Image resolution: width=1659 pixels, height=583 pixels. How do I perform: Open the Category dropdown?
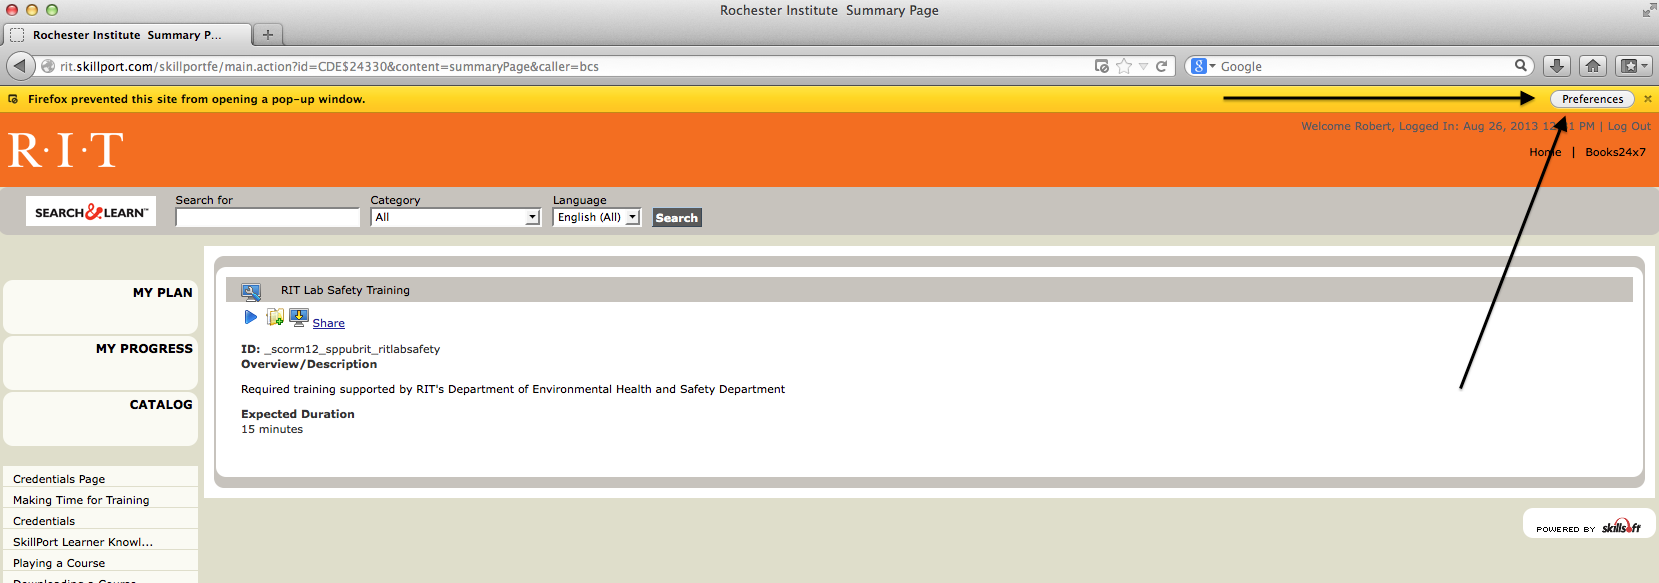click(x=455, y=217)
